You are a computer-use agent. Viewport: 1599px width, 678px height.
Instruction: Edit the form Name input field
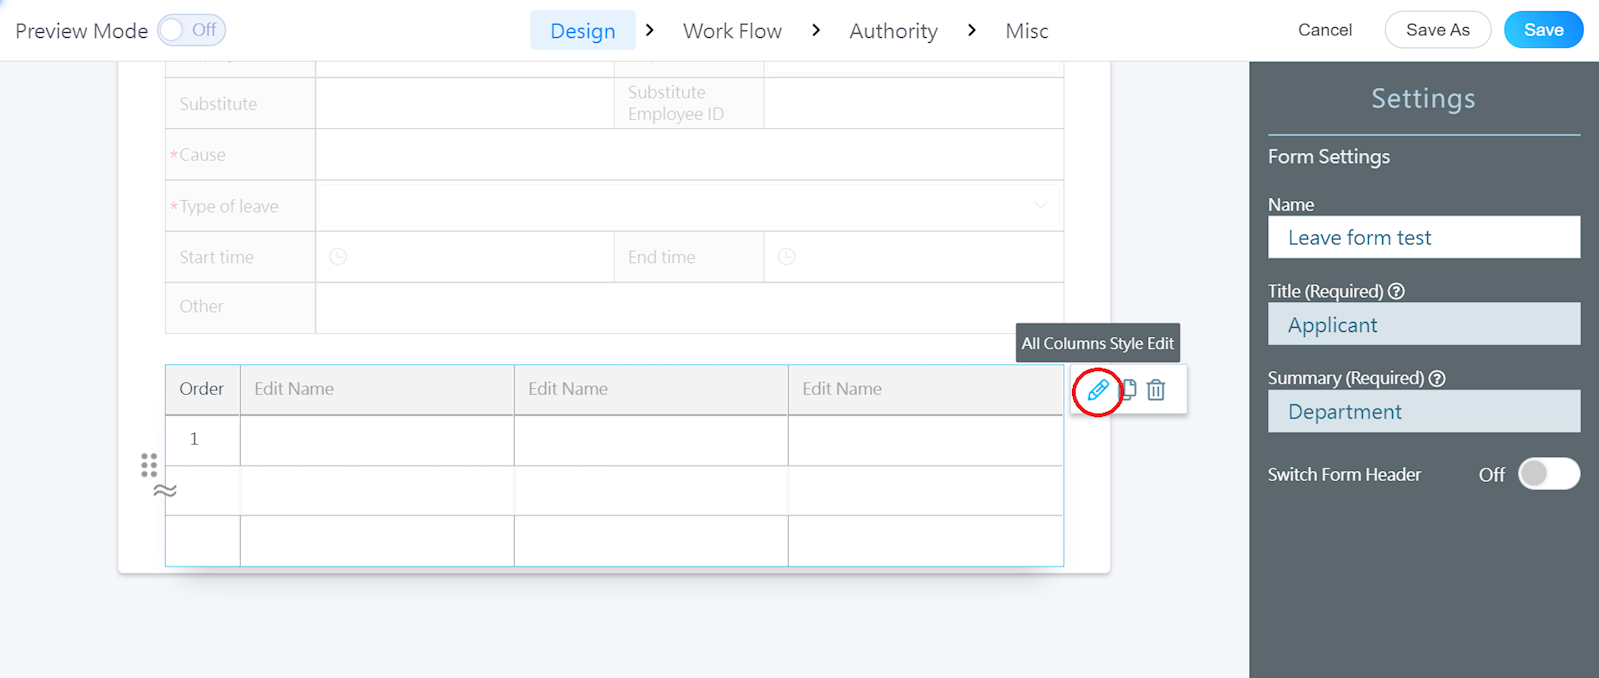[1423, 238]
